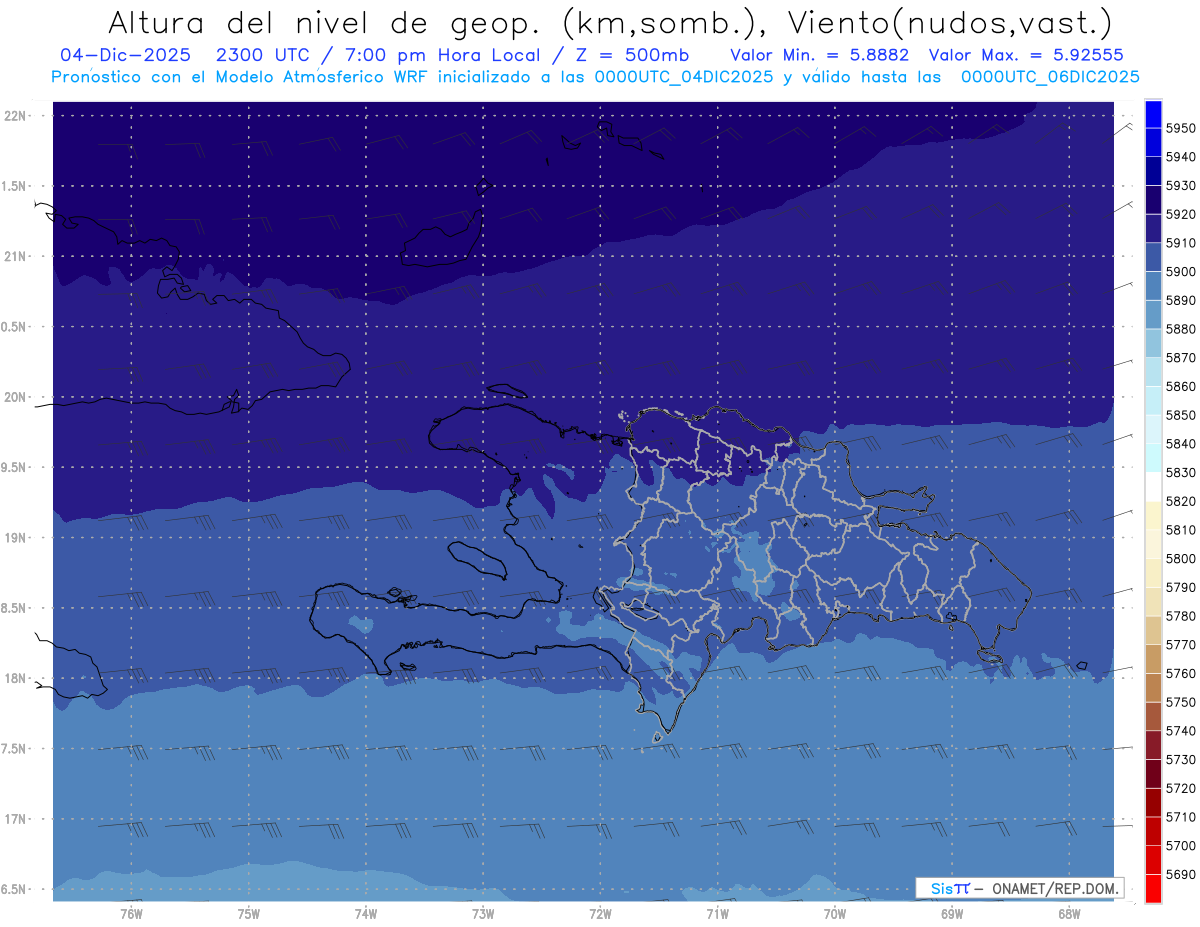Click the longitude label '71W'

point(717,914)
